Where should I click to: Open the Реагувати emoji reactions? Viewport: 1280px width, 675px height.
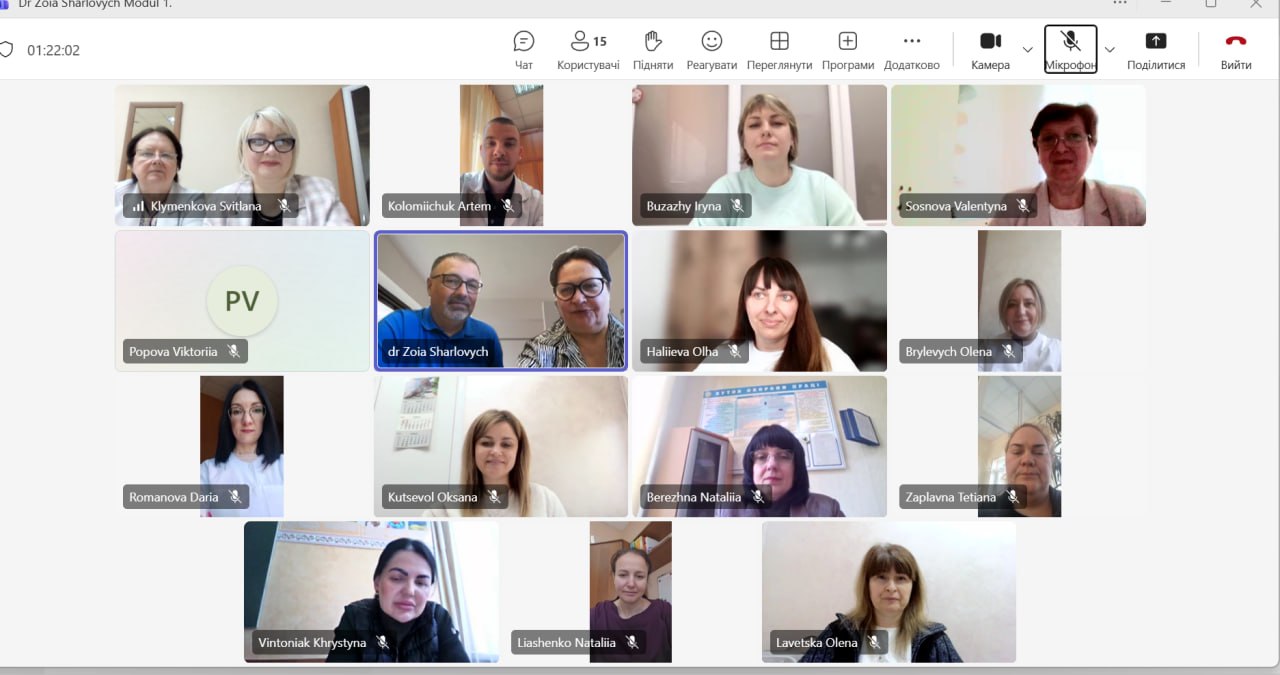coord(712,50)
